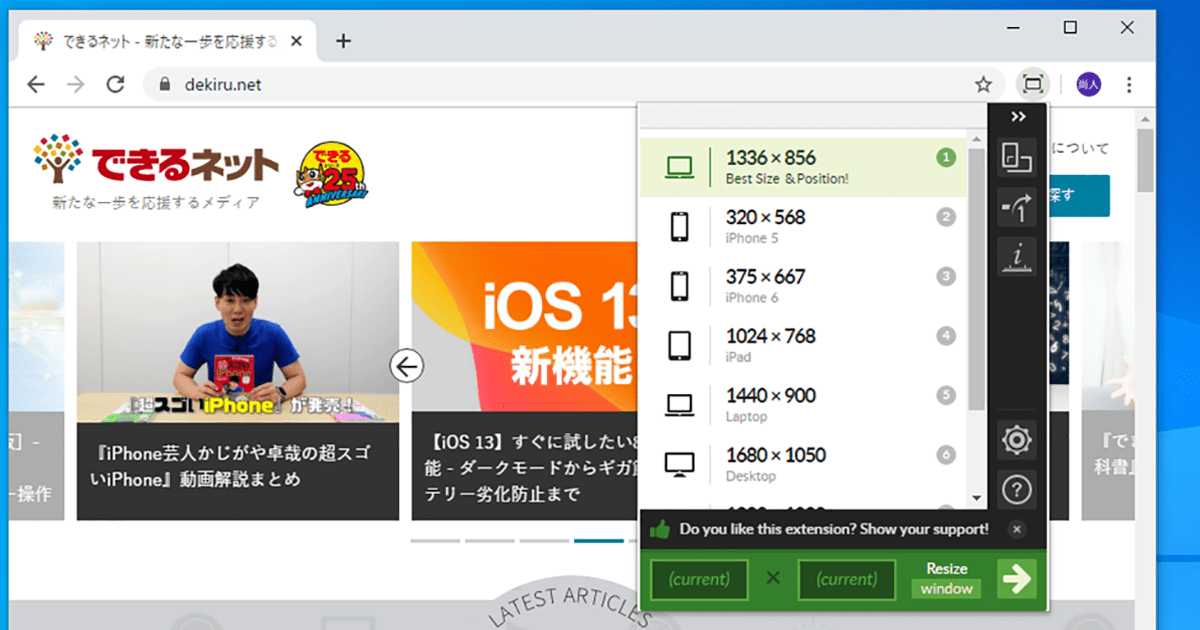This screenshot has height=630, width=1200.
Task: Open the user profile avatar
Action: point(1088,84)
